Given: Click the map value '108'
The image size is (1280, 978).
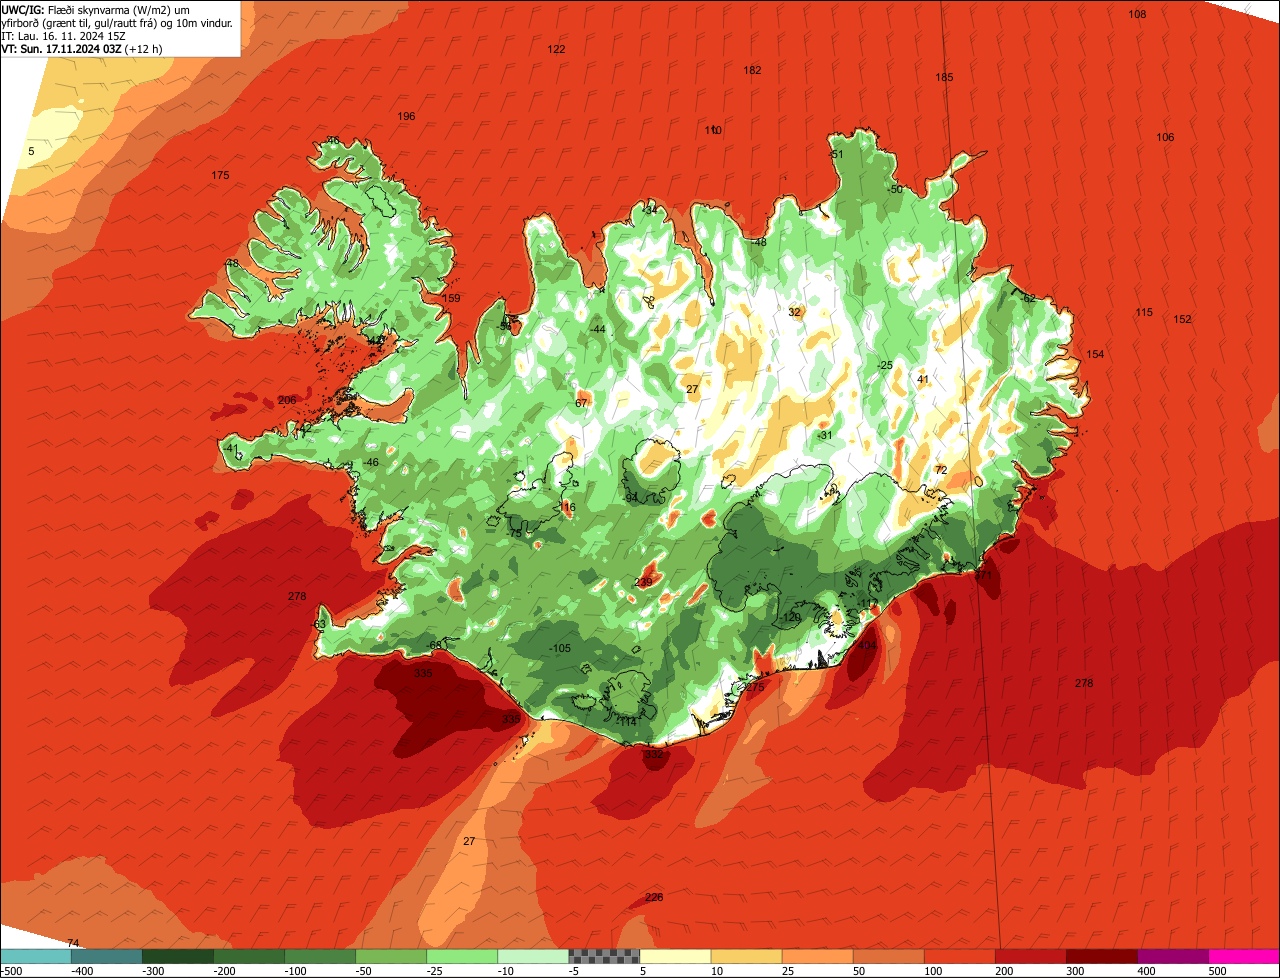Looking at the screenshot, I should 1137,14.
